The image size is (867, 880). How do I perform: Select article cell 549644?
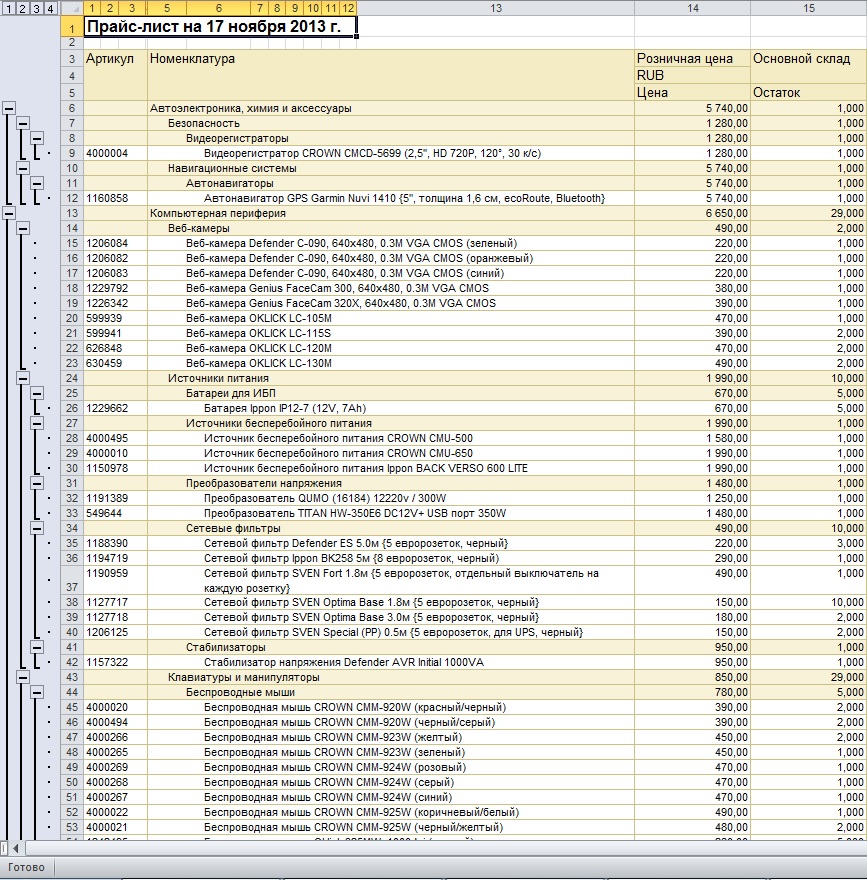click(x=115, y=513)
